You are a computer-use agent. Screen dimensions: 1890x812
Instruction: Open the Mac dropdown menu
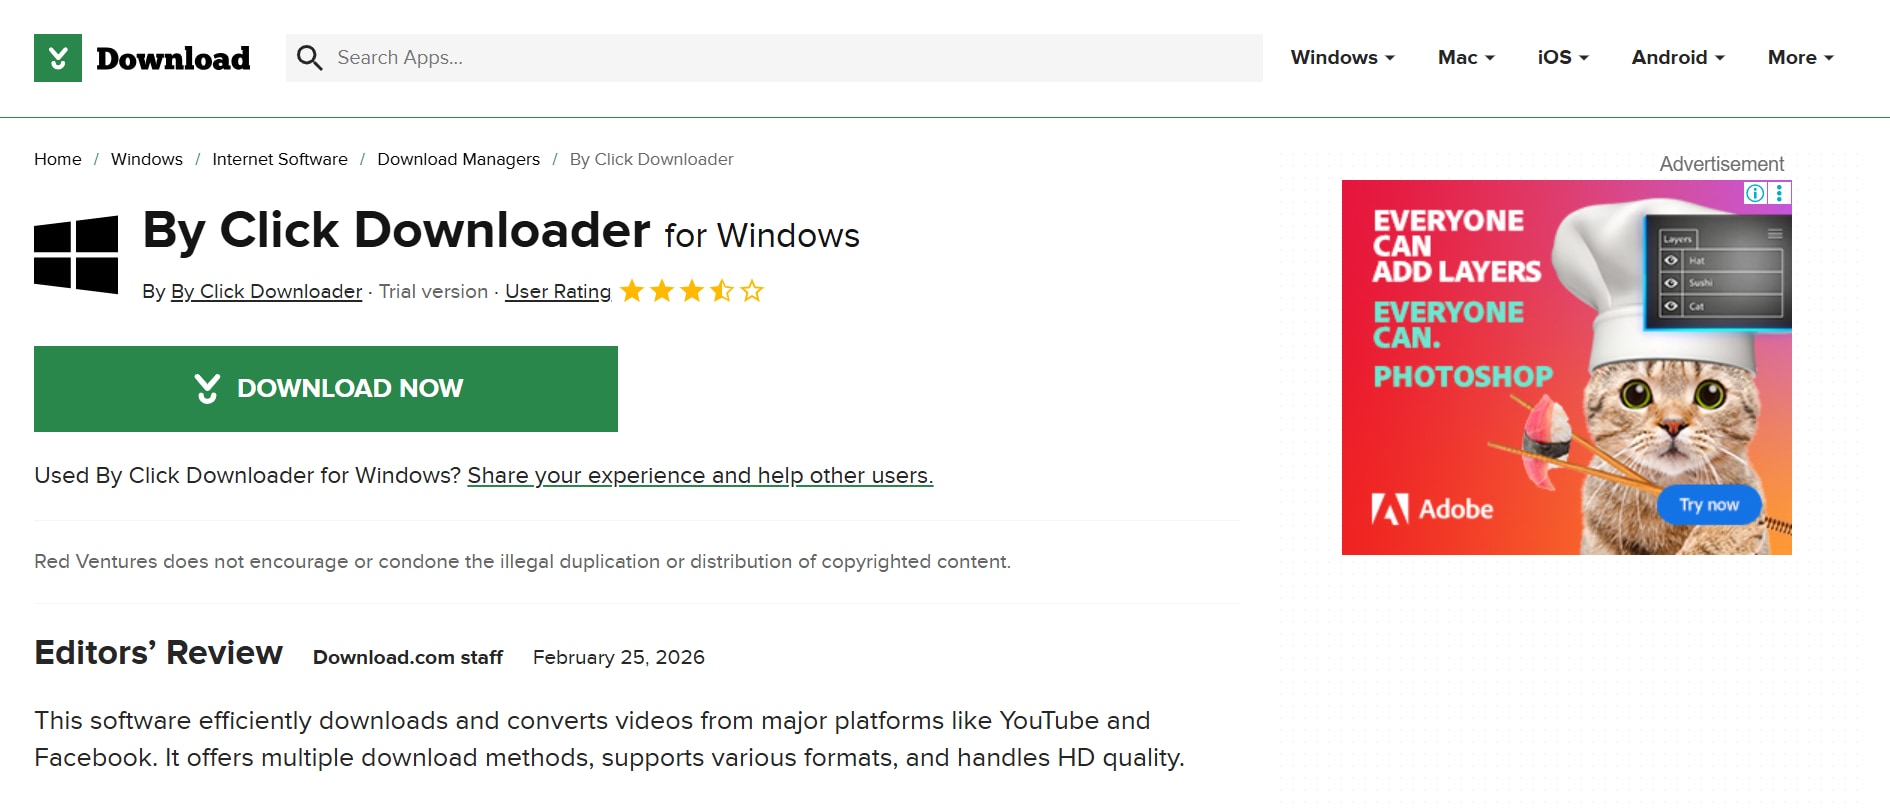coord(1464,57)
